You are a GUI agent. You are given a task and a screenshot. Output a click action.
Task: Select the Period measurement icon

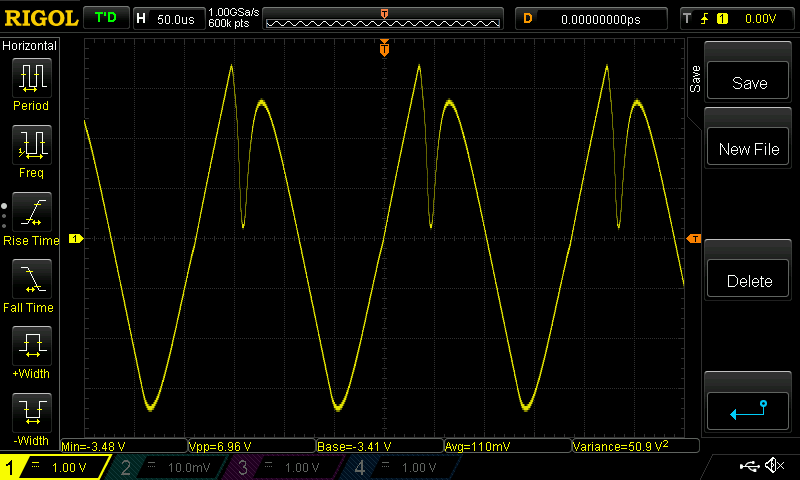31,77
